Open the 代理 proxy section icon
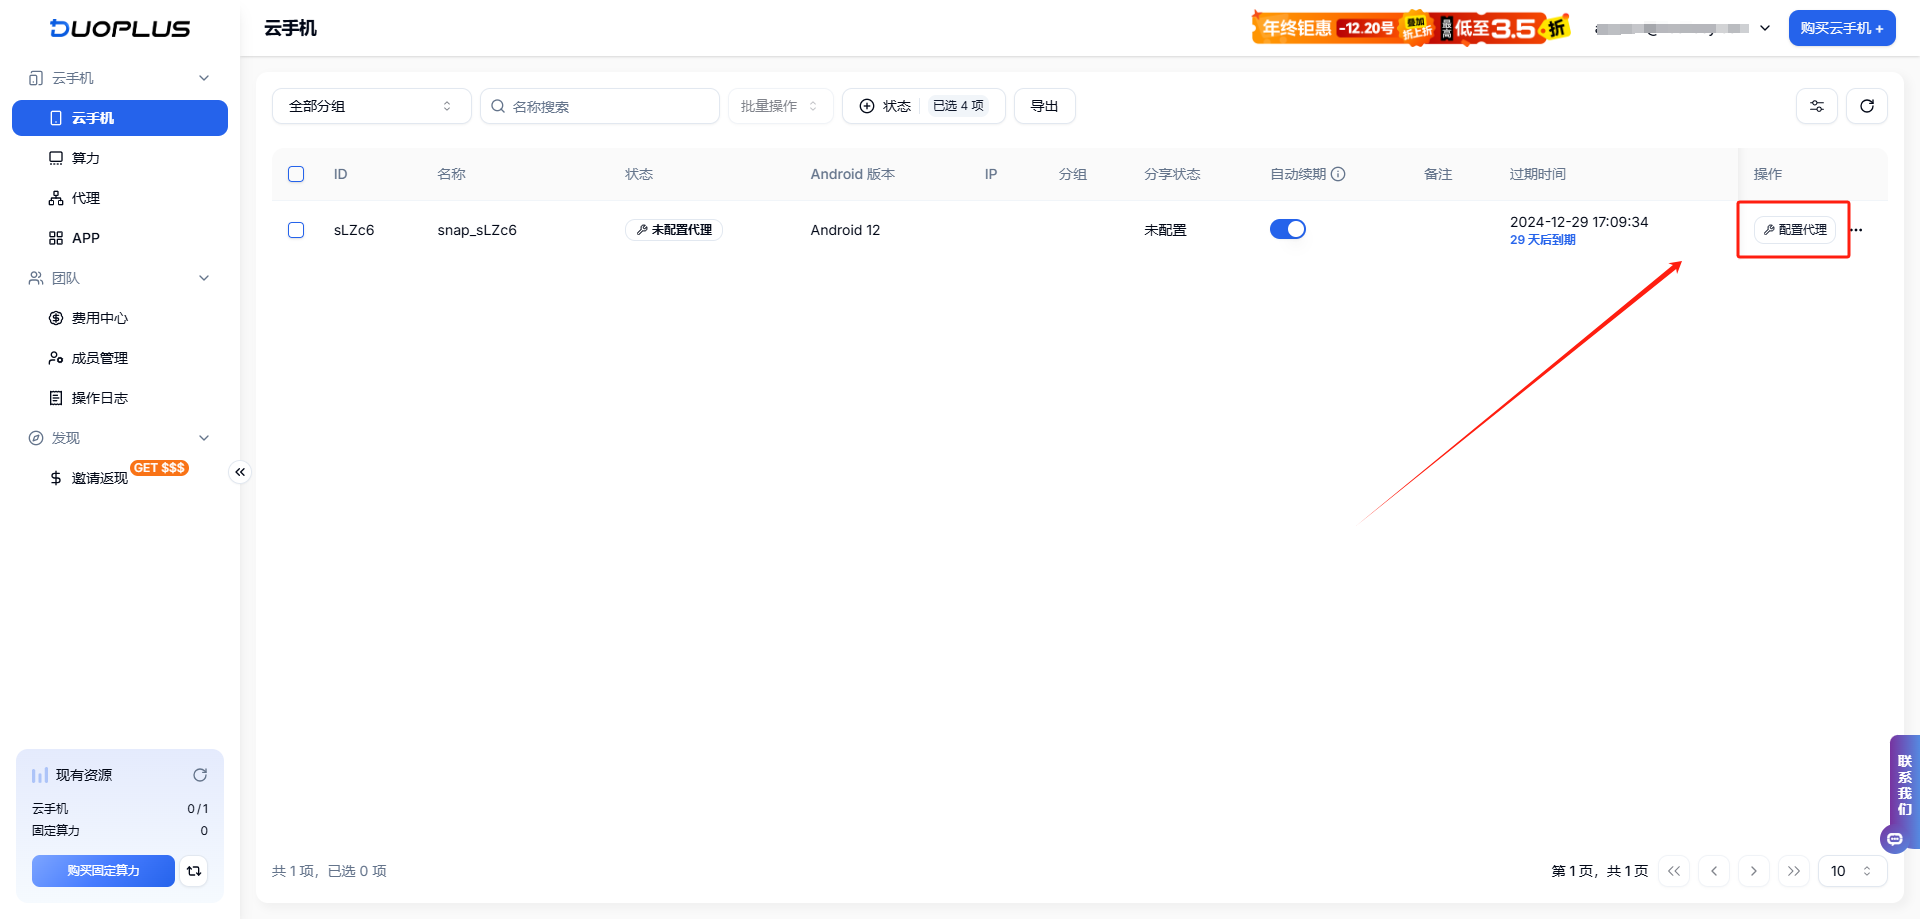The image size is (1920, 919). 57,197
